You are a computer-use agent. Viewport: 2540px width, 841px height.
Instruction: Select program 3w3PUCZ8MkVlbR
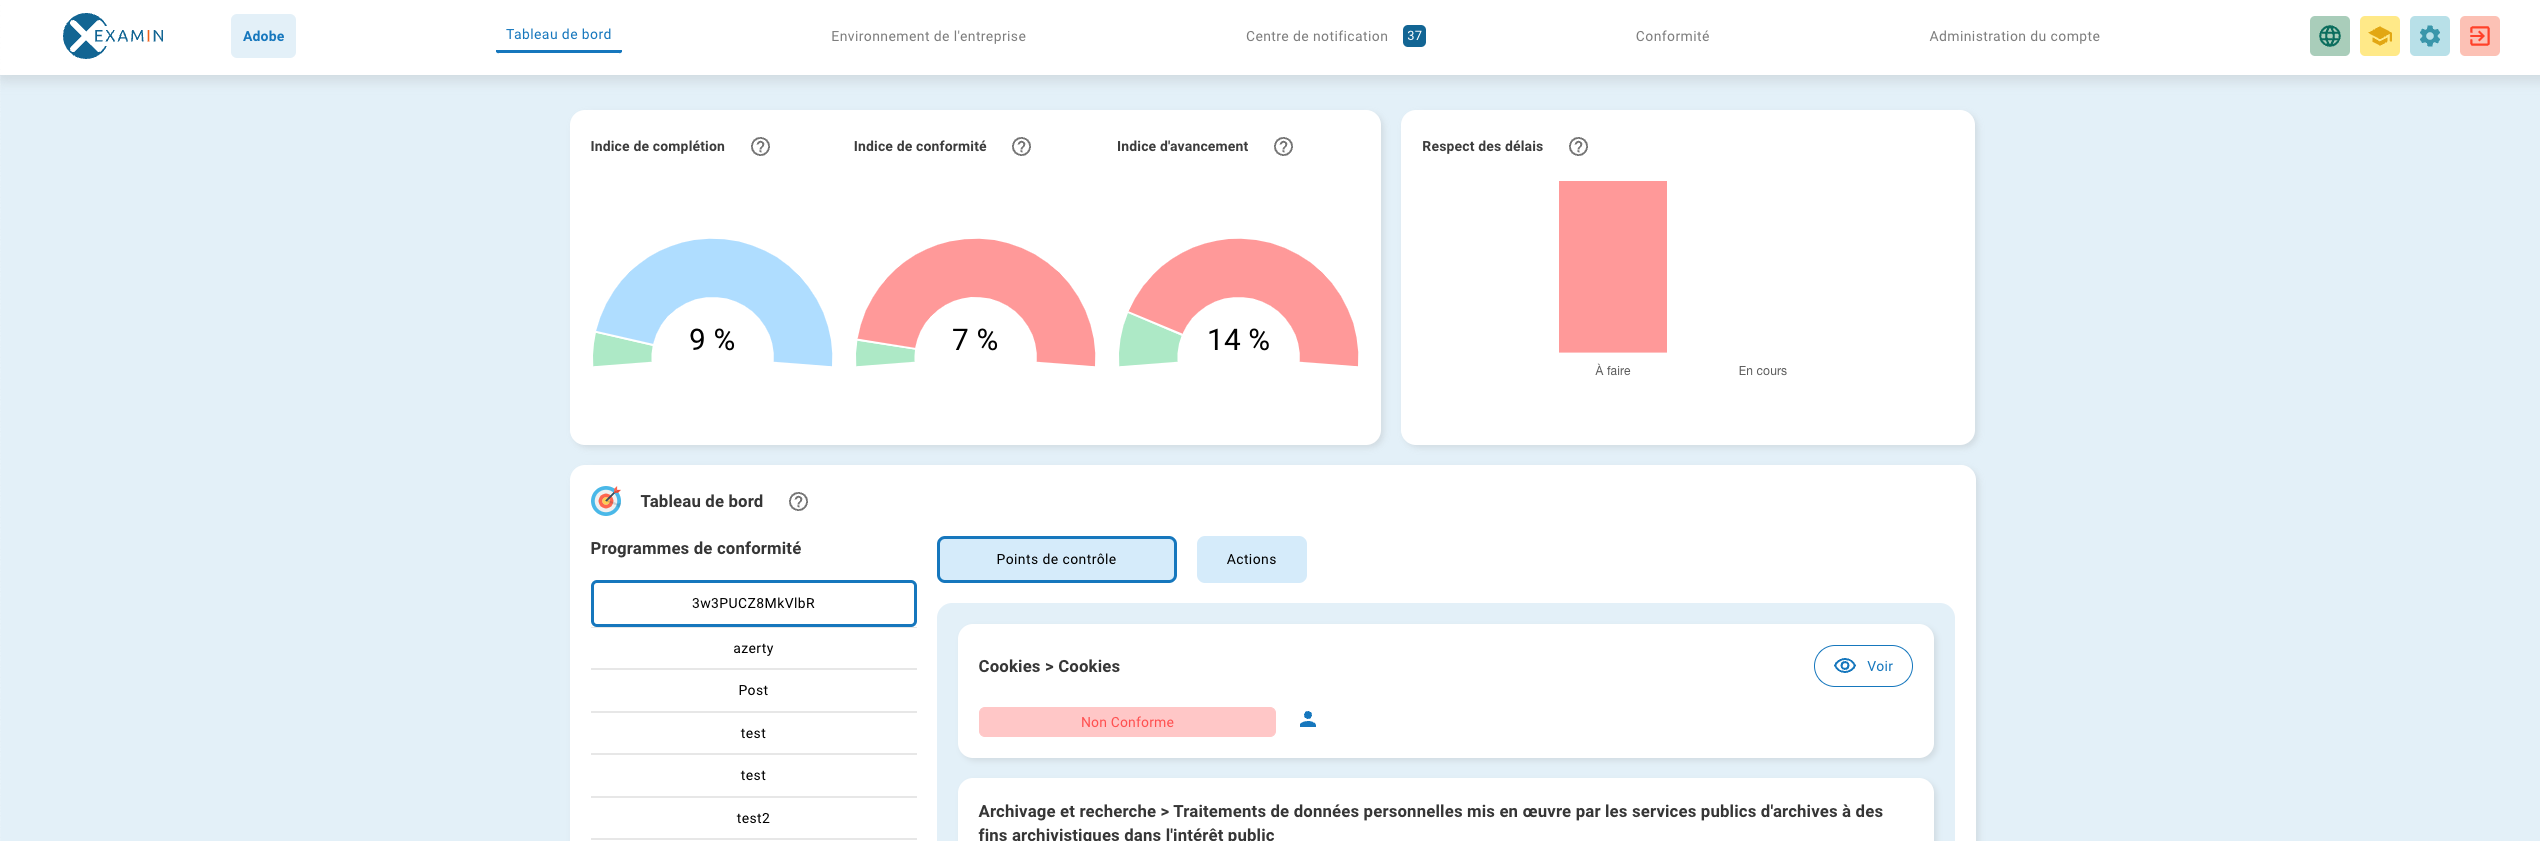tap(753, 603)
